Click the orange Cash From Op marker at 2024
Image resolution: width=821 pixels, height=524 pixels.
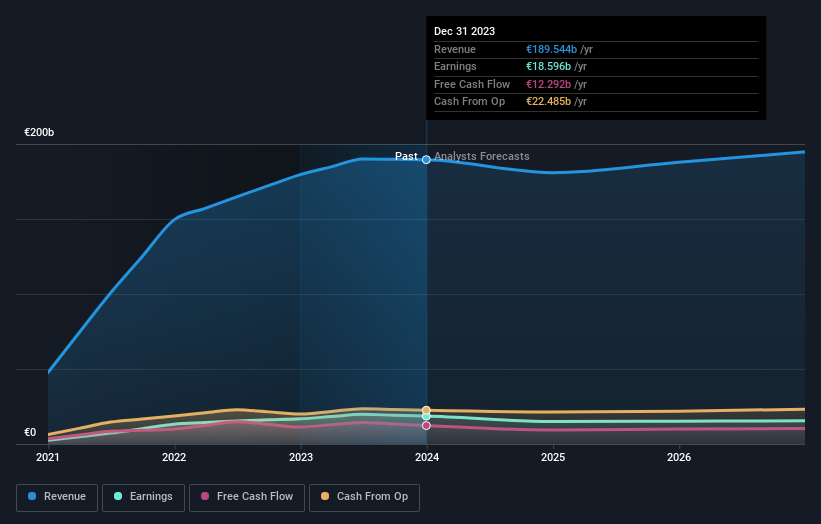tap(426, 410)
